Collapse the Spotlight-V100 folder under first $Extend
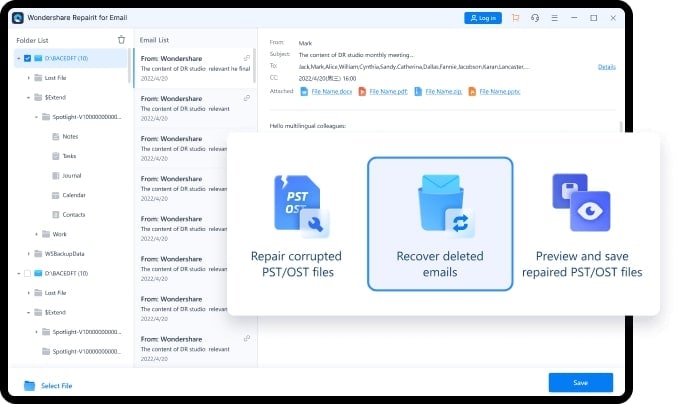 36,117
